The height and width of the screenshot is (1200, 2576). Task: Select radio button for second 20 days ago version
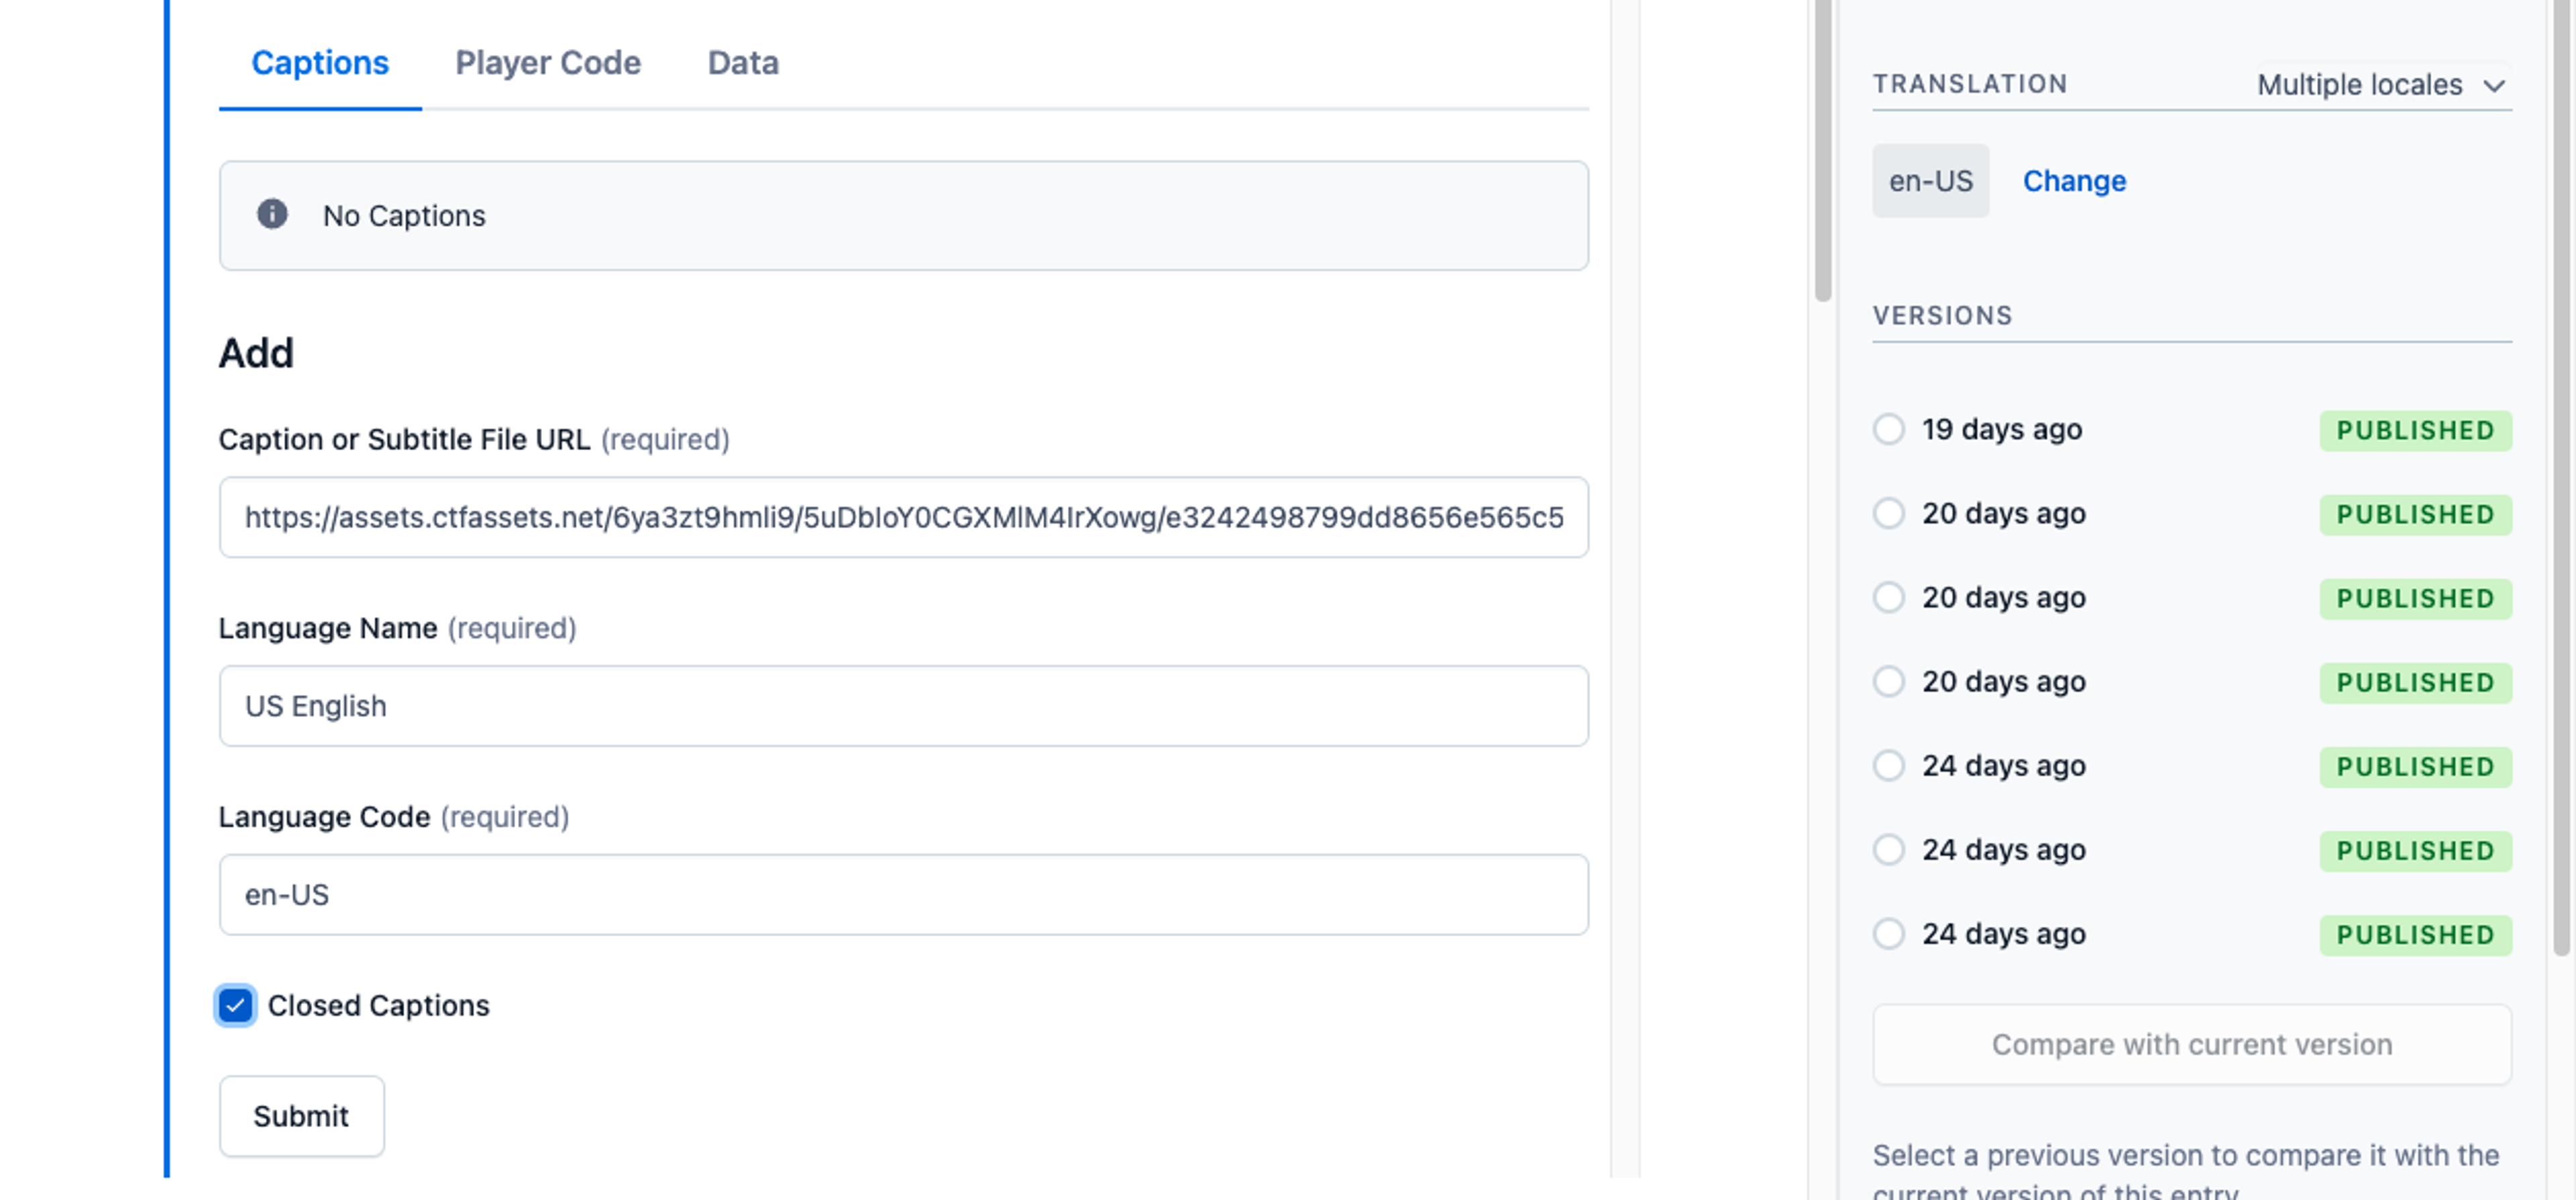click(1888, 598)
